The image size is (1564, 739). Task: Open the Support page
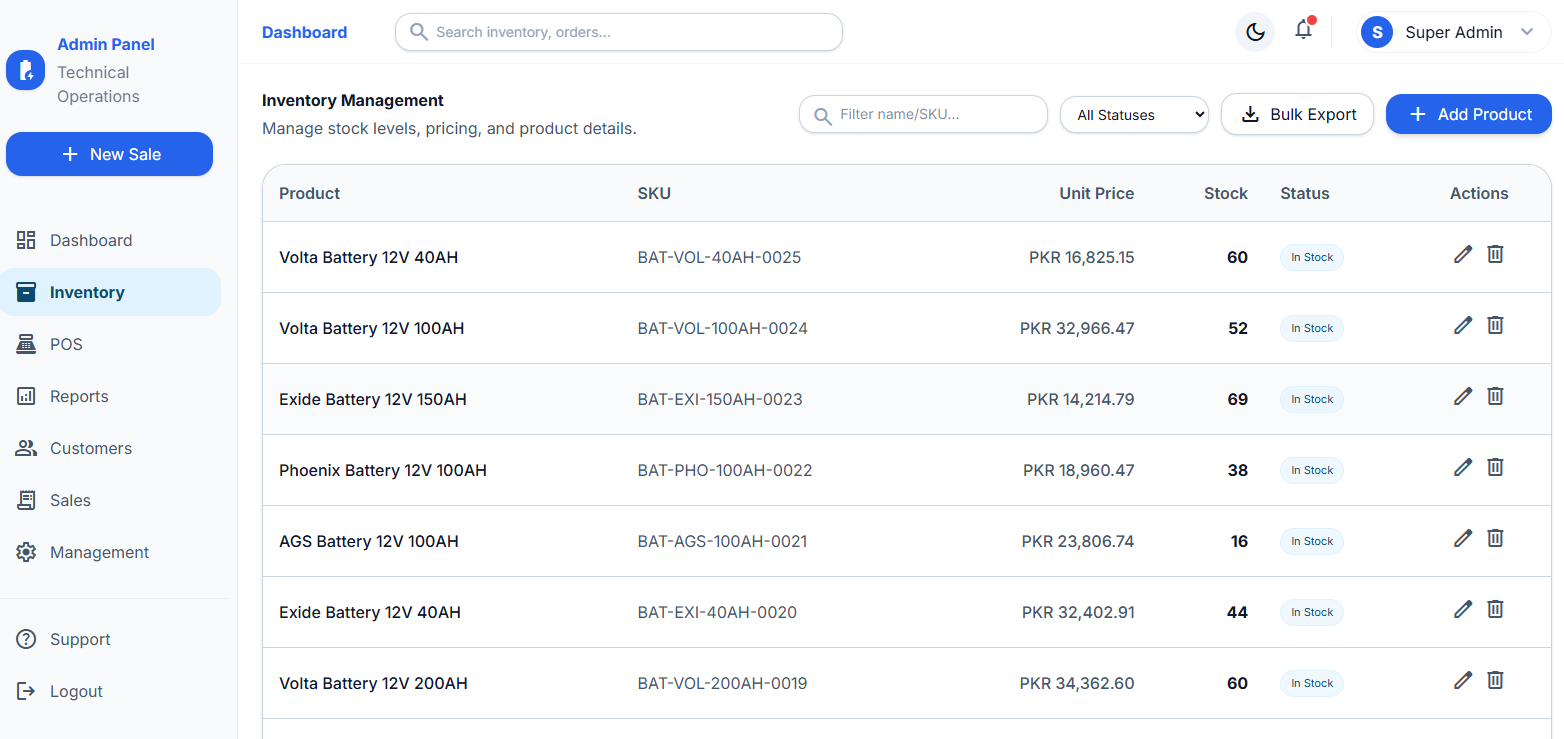point(110,639)
